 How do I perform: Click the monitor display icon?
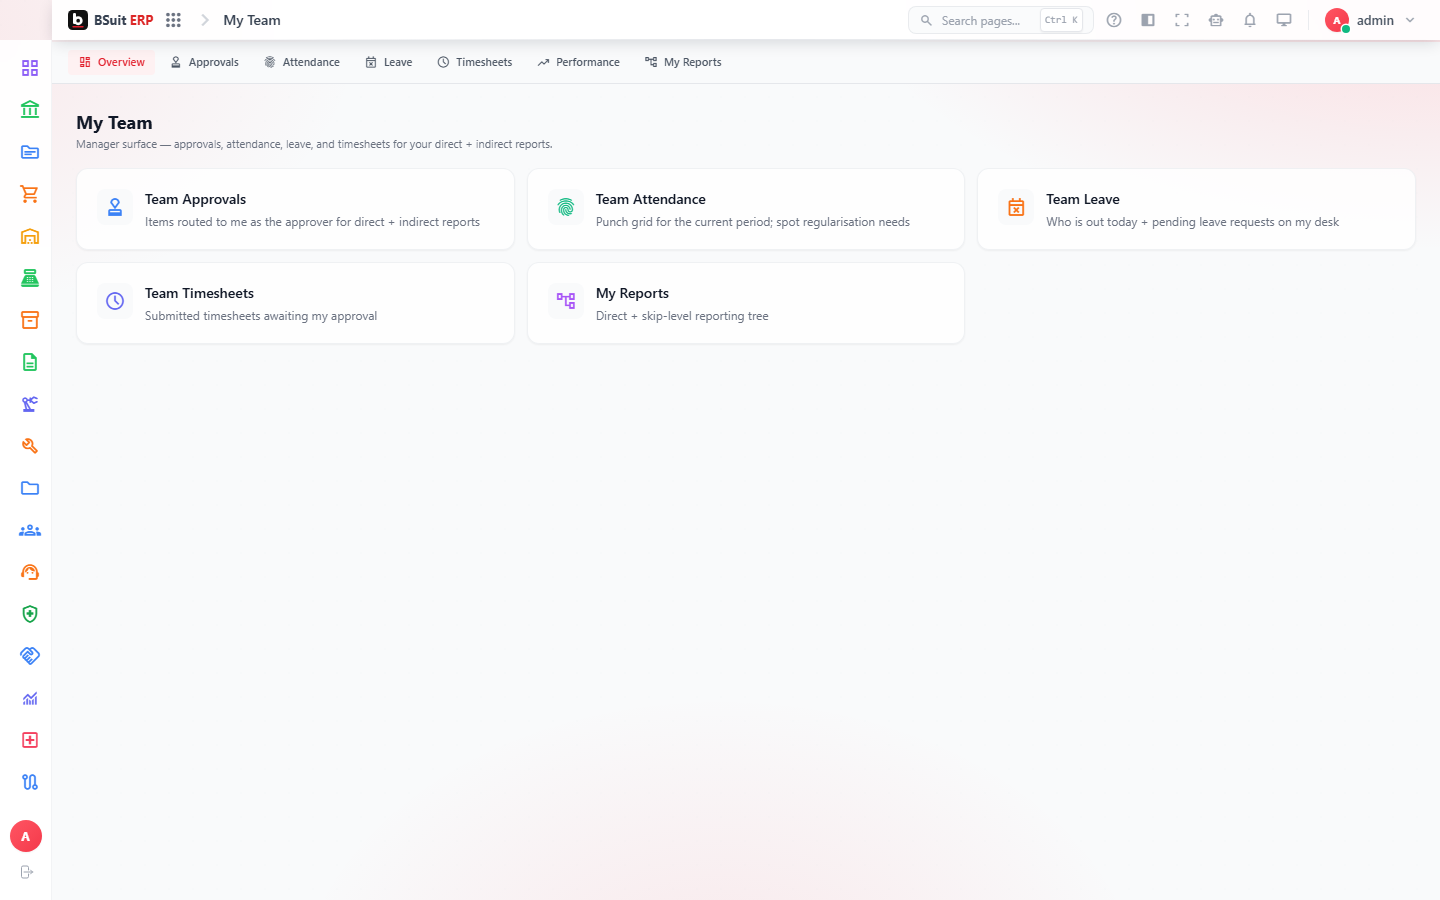click(1284, 20)
